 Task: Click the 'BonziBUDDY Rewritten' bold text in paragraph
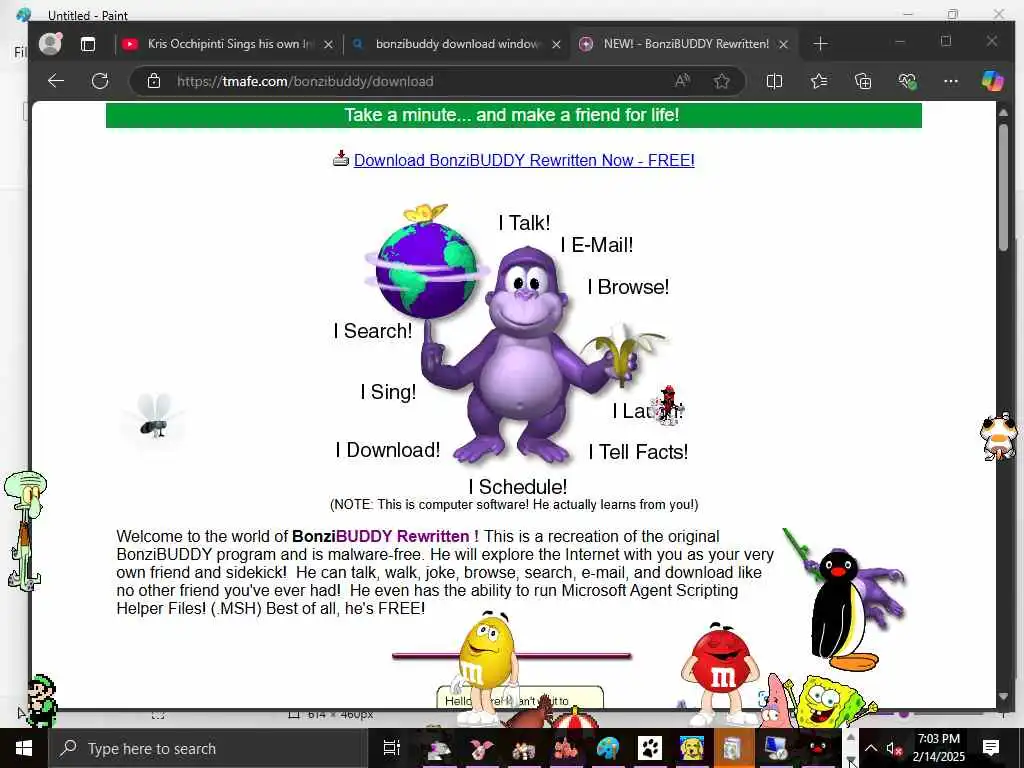click(381, 537)
